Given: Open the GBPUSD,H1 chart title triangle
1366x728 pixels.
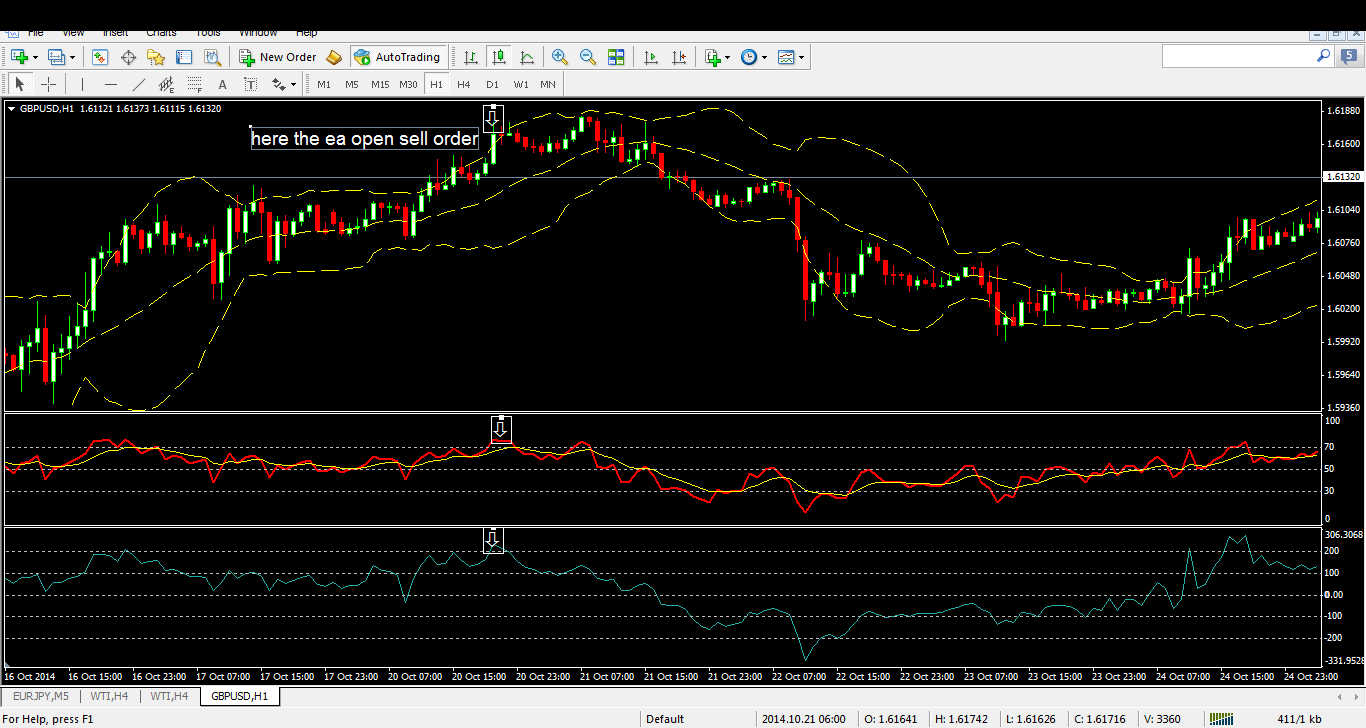Looking at the screenshot, I should 11,108.
